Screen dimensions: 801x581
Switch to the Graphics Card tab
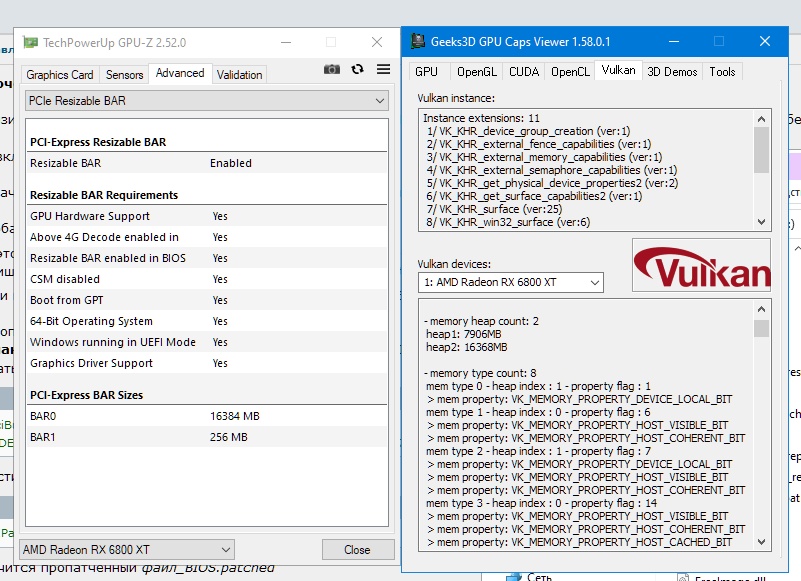60,75
